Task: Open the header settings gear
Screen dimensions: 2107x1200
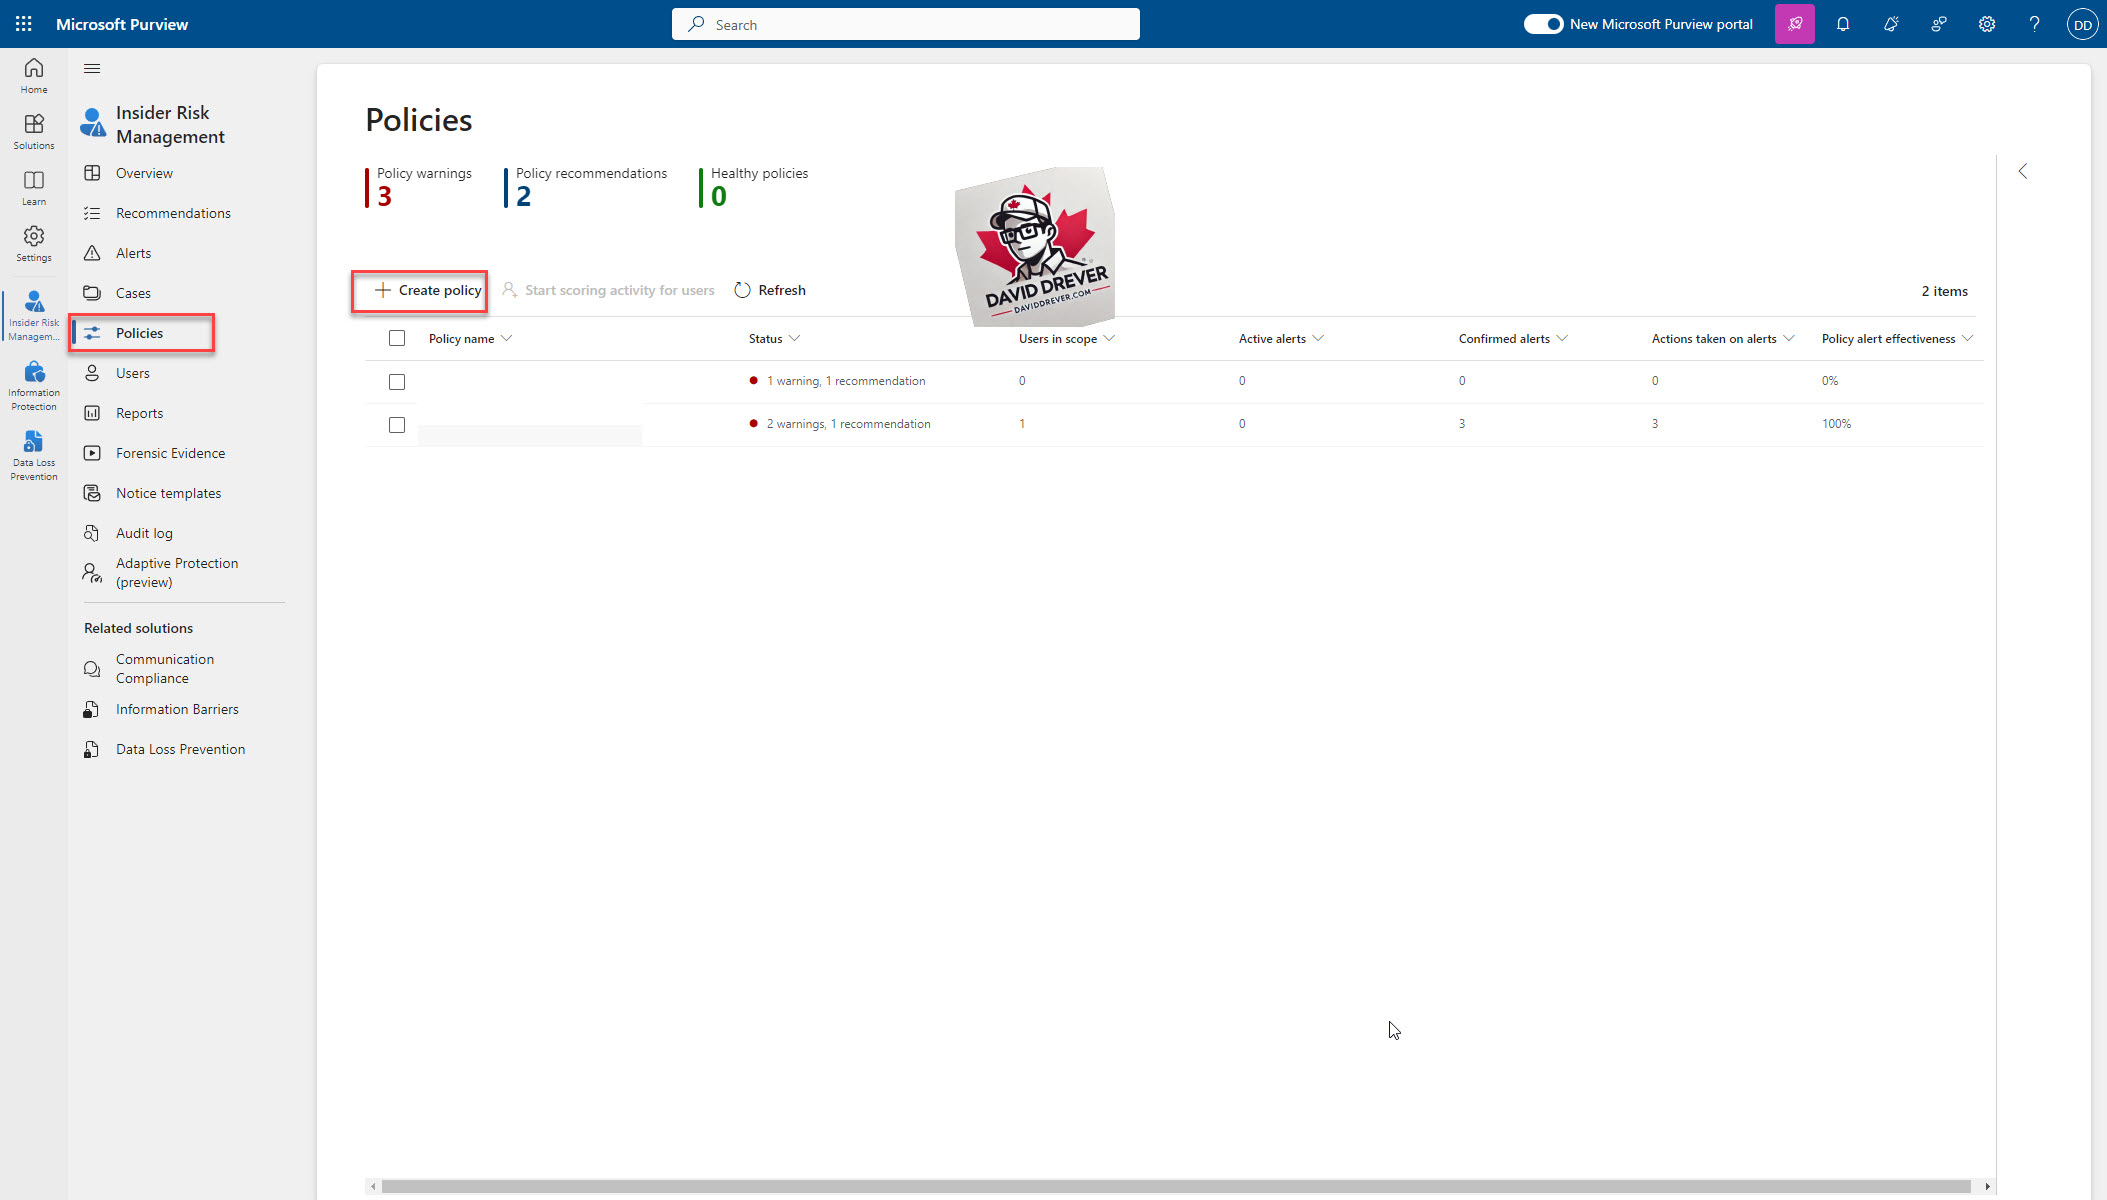Action: (x=1987, y=24)
